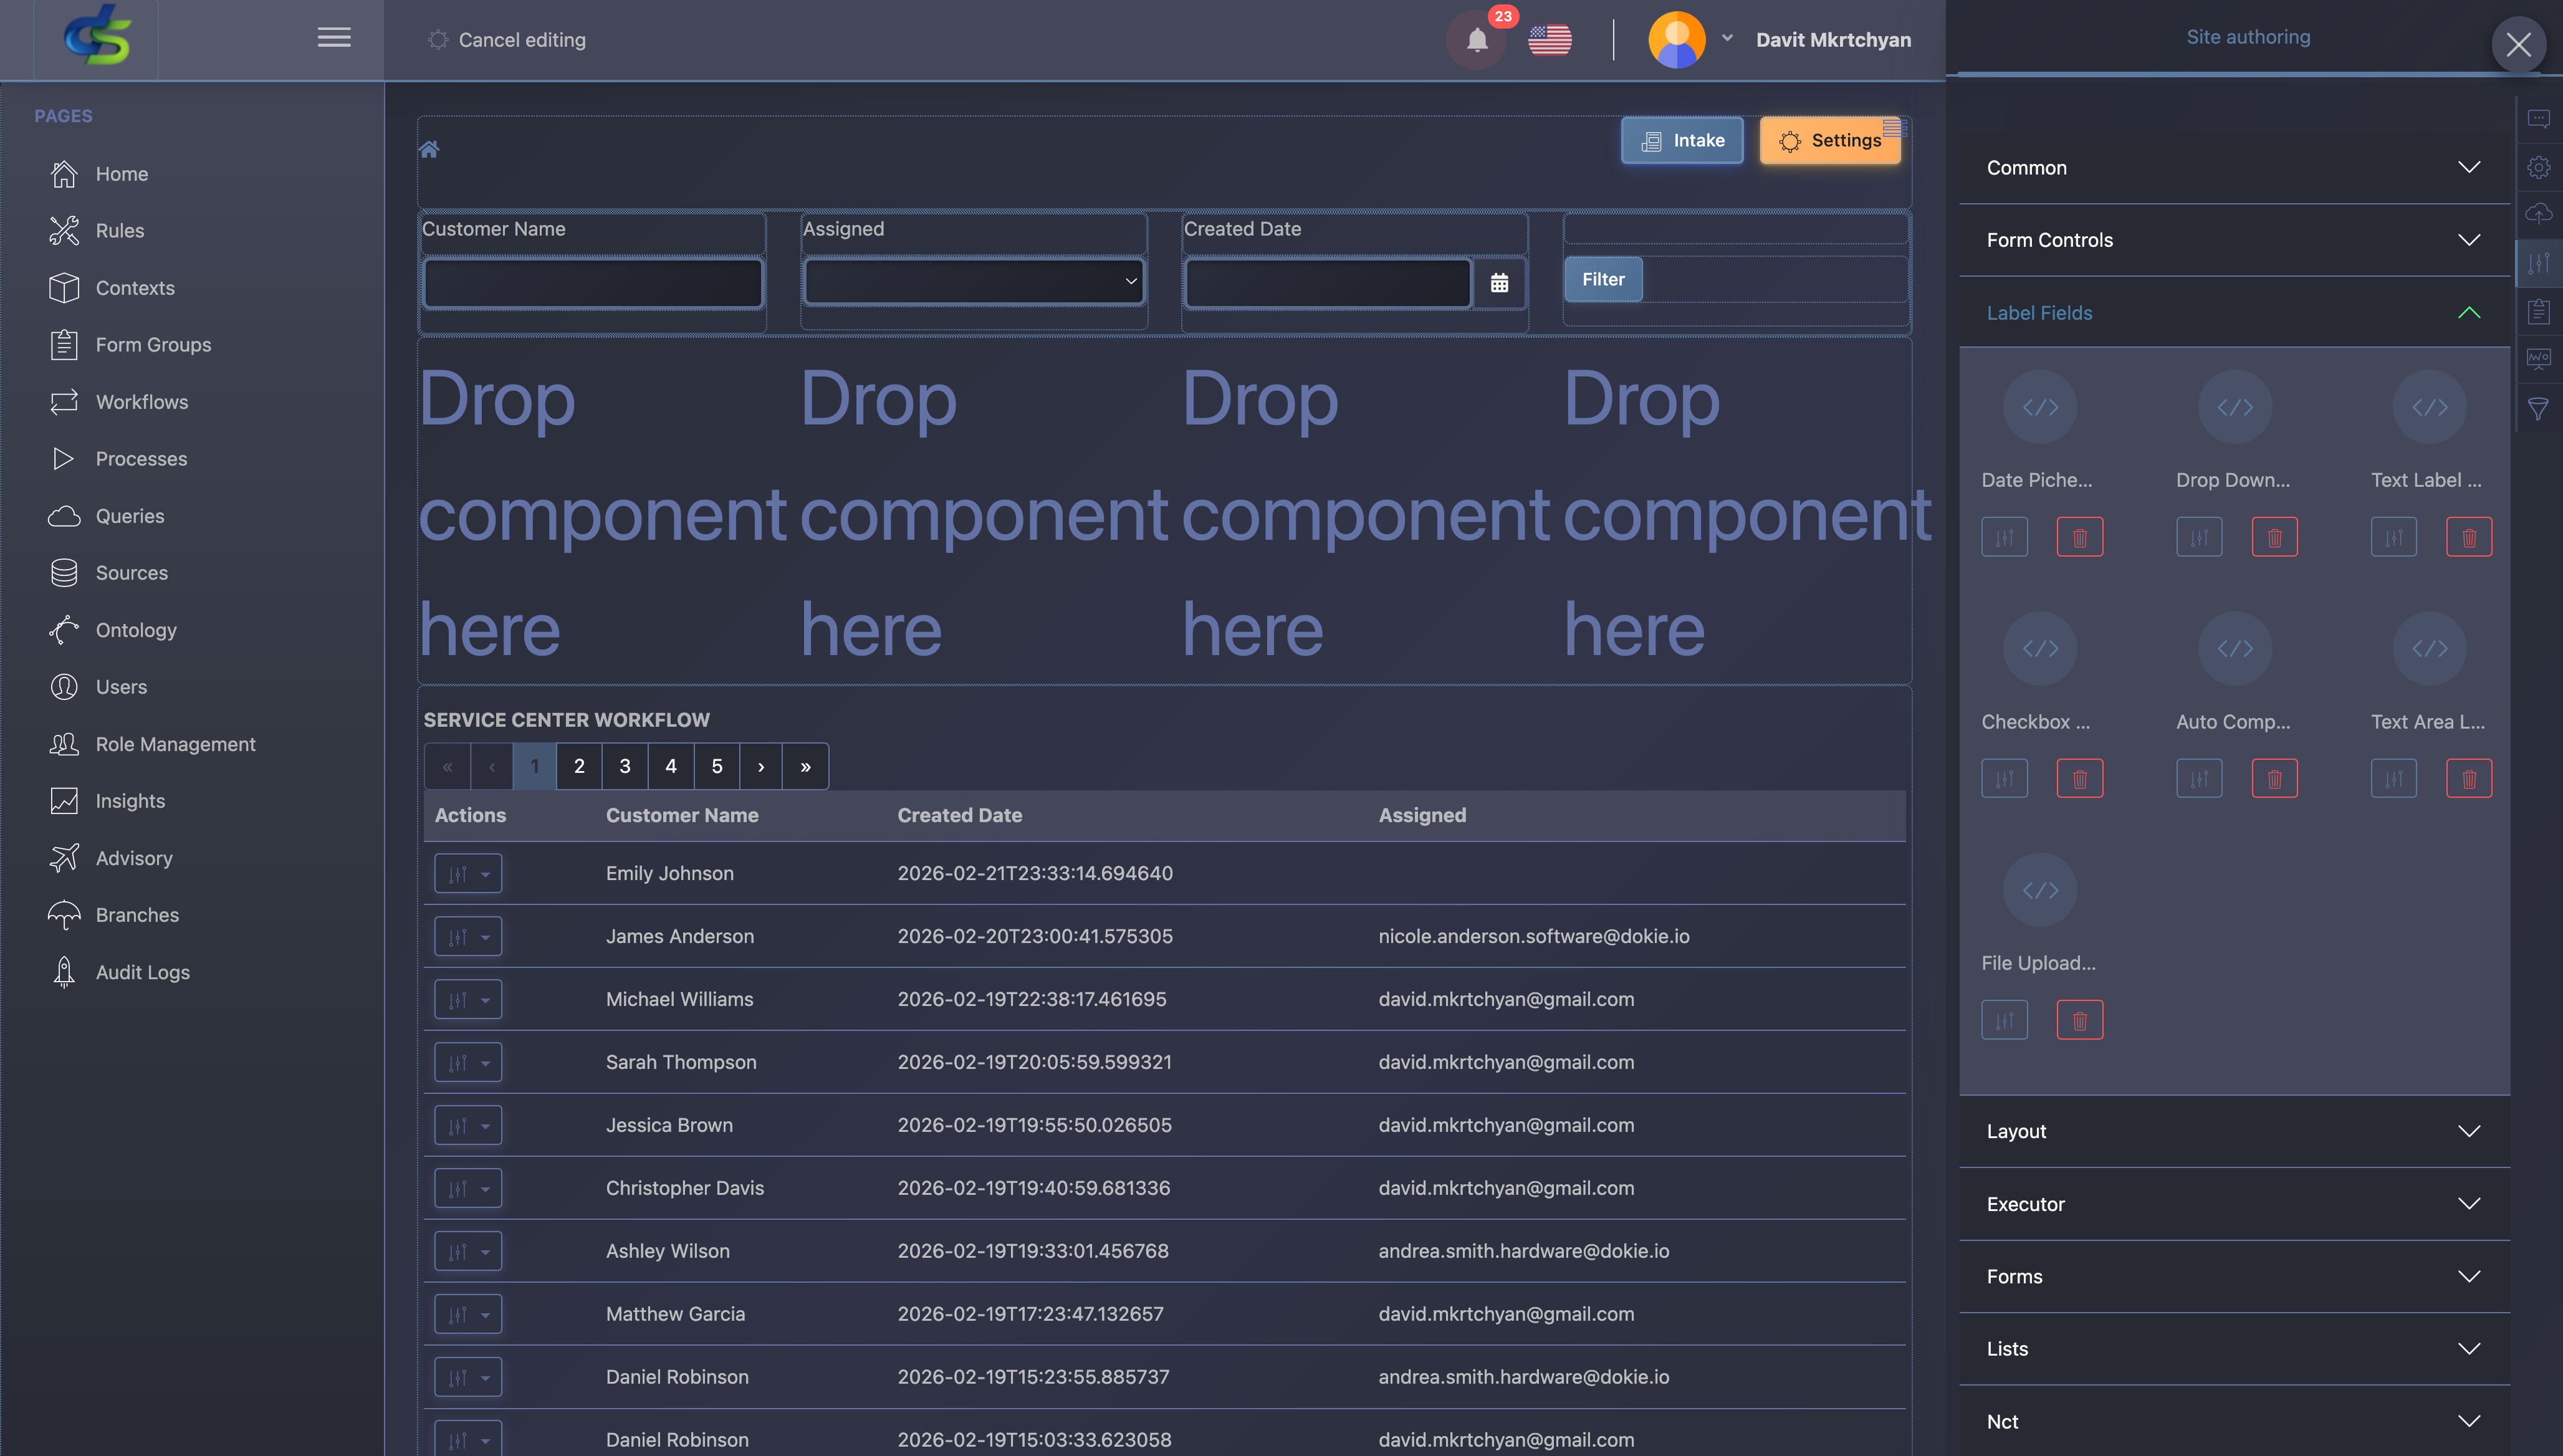Delete the Date Picker label field
Viewport: 2563px width, 1456px height.
pos(2080,536)
